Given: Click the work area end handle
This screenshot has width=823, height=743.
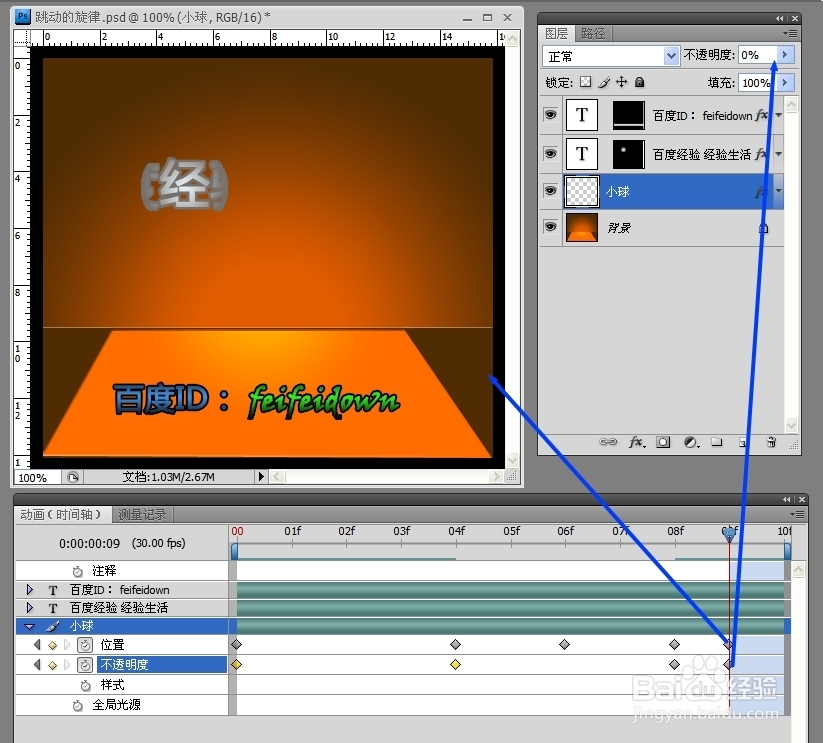Looking at the screenshot, I should pyautogui.click(x=787, y=551).
